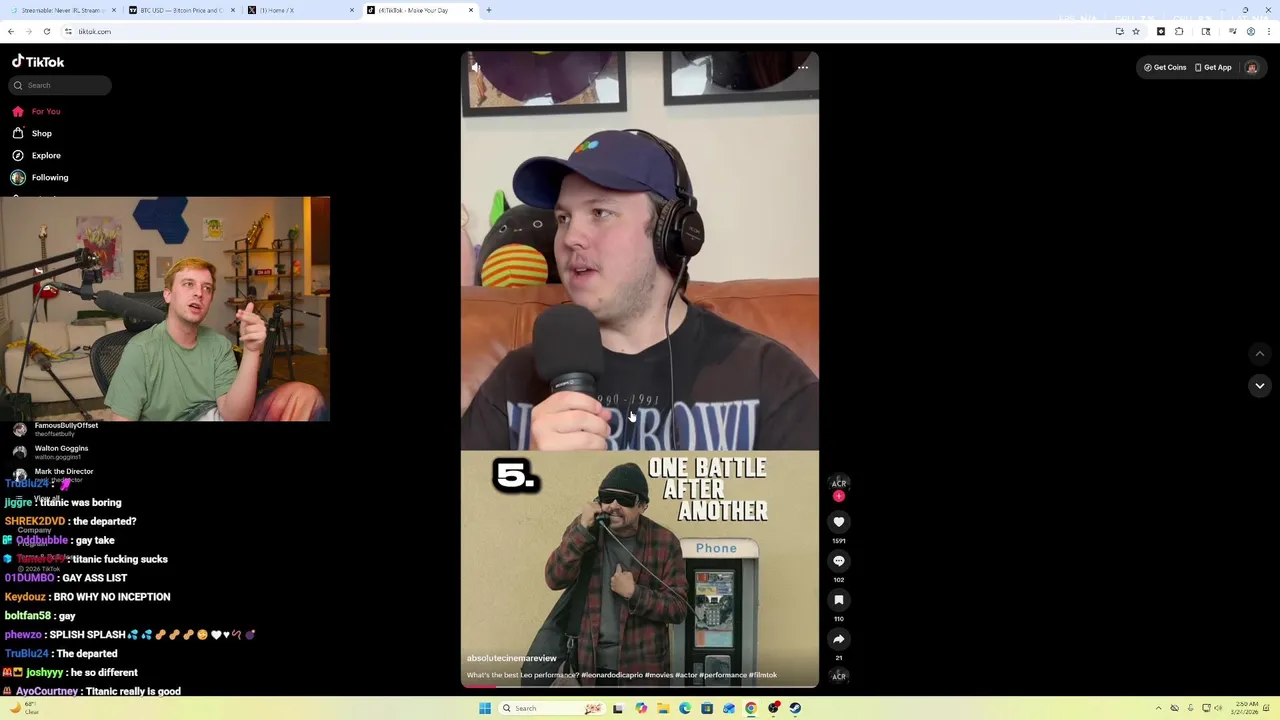Open the browser extensions puzzle icon
Viewport: 1280px width, 720px height.
click(x=1179, y=31)
